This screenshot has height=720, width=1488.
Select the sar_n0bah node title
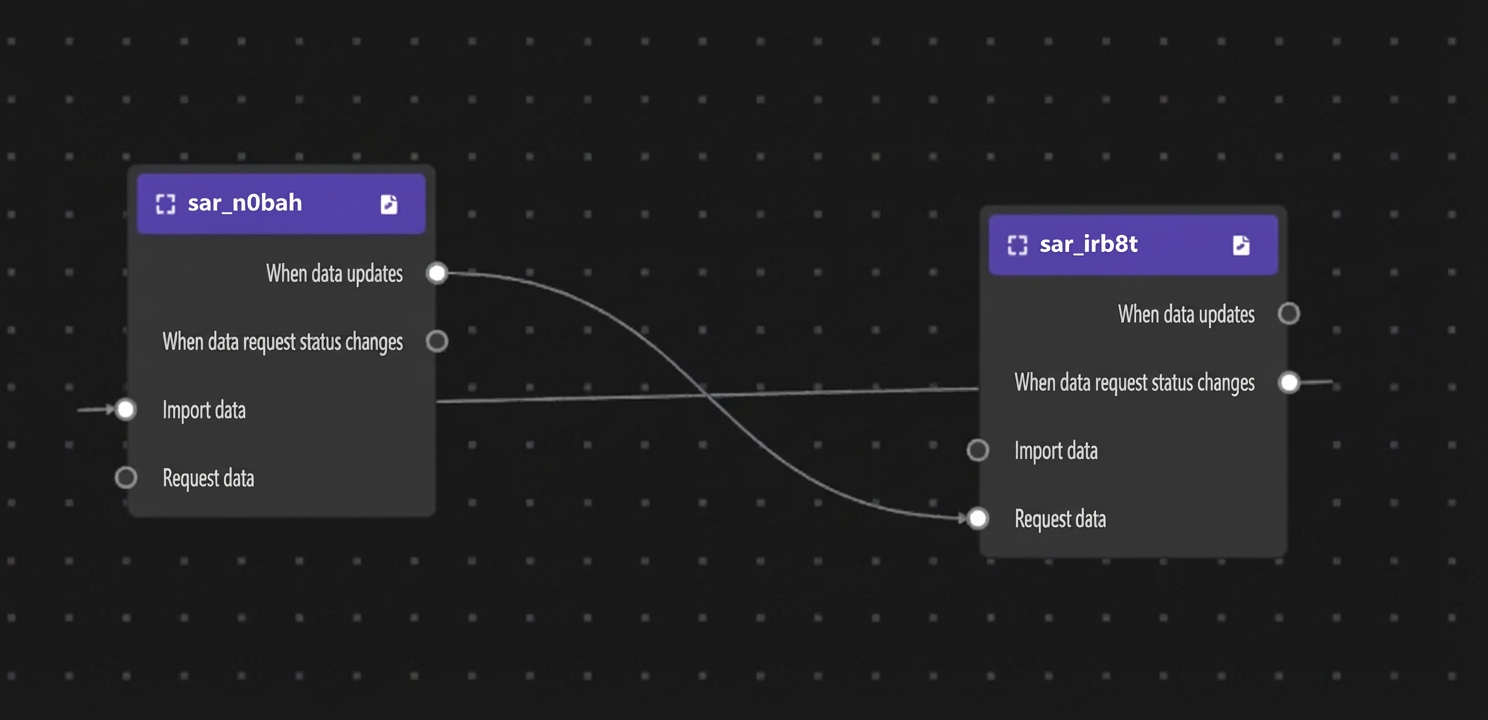click(245, 203)
